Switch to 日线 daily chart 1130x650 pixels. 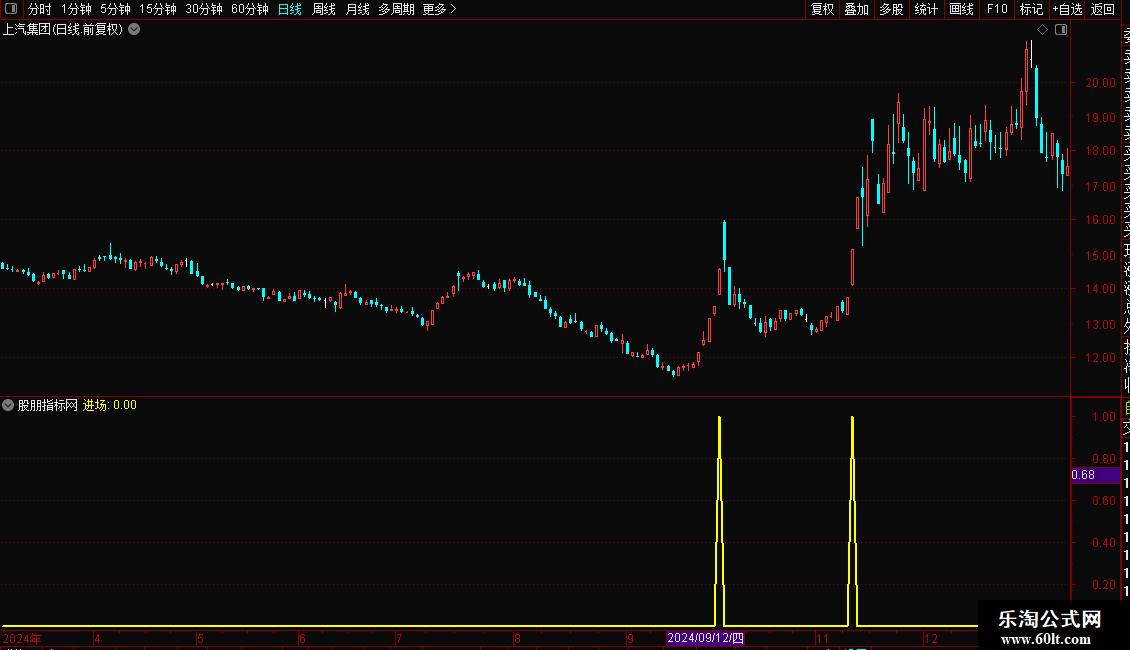(x=290, y=9)
